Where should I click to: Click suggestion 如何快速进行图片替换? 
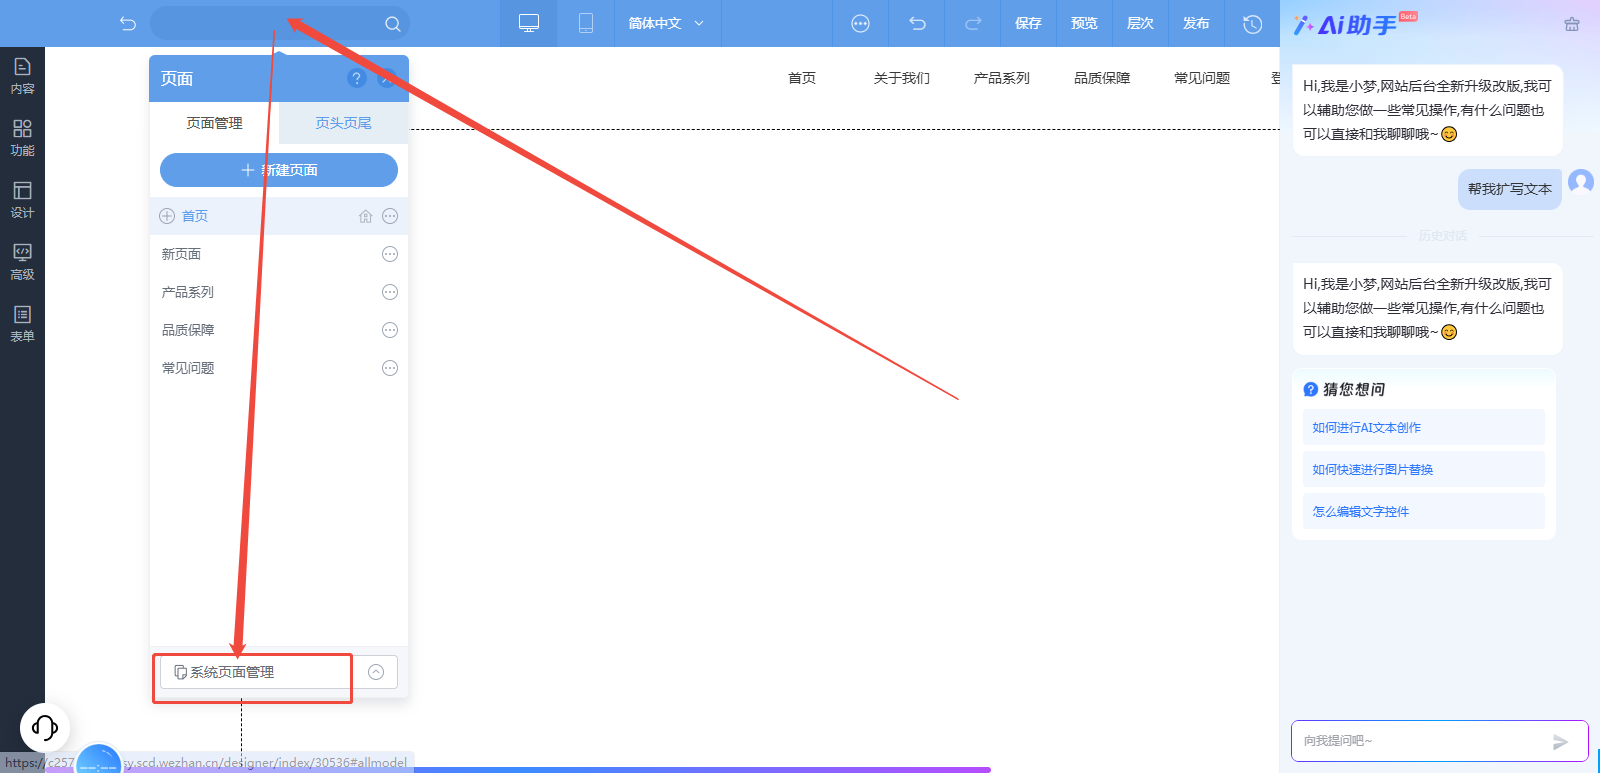1424,469
